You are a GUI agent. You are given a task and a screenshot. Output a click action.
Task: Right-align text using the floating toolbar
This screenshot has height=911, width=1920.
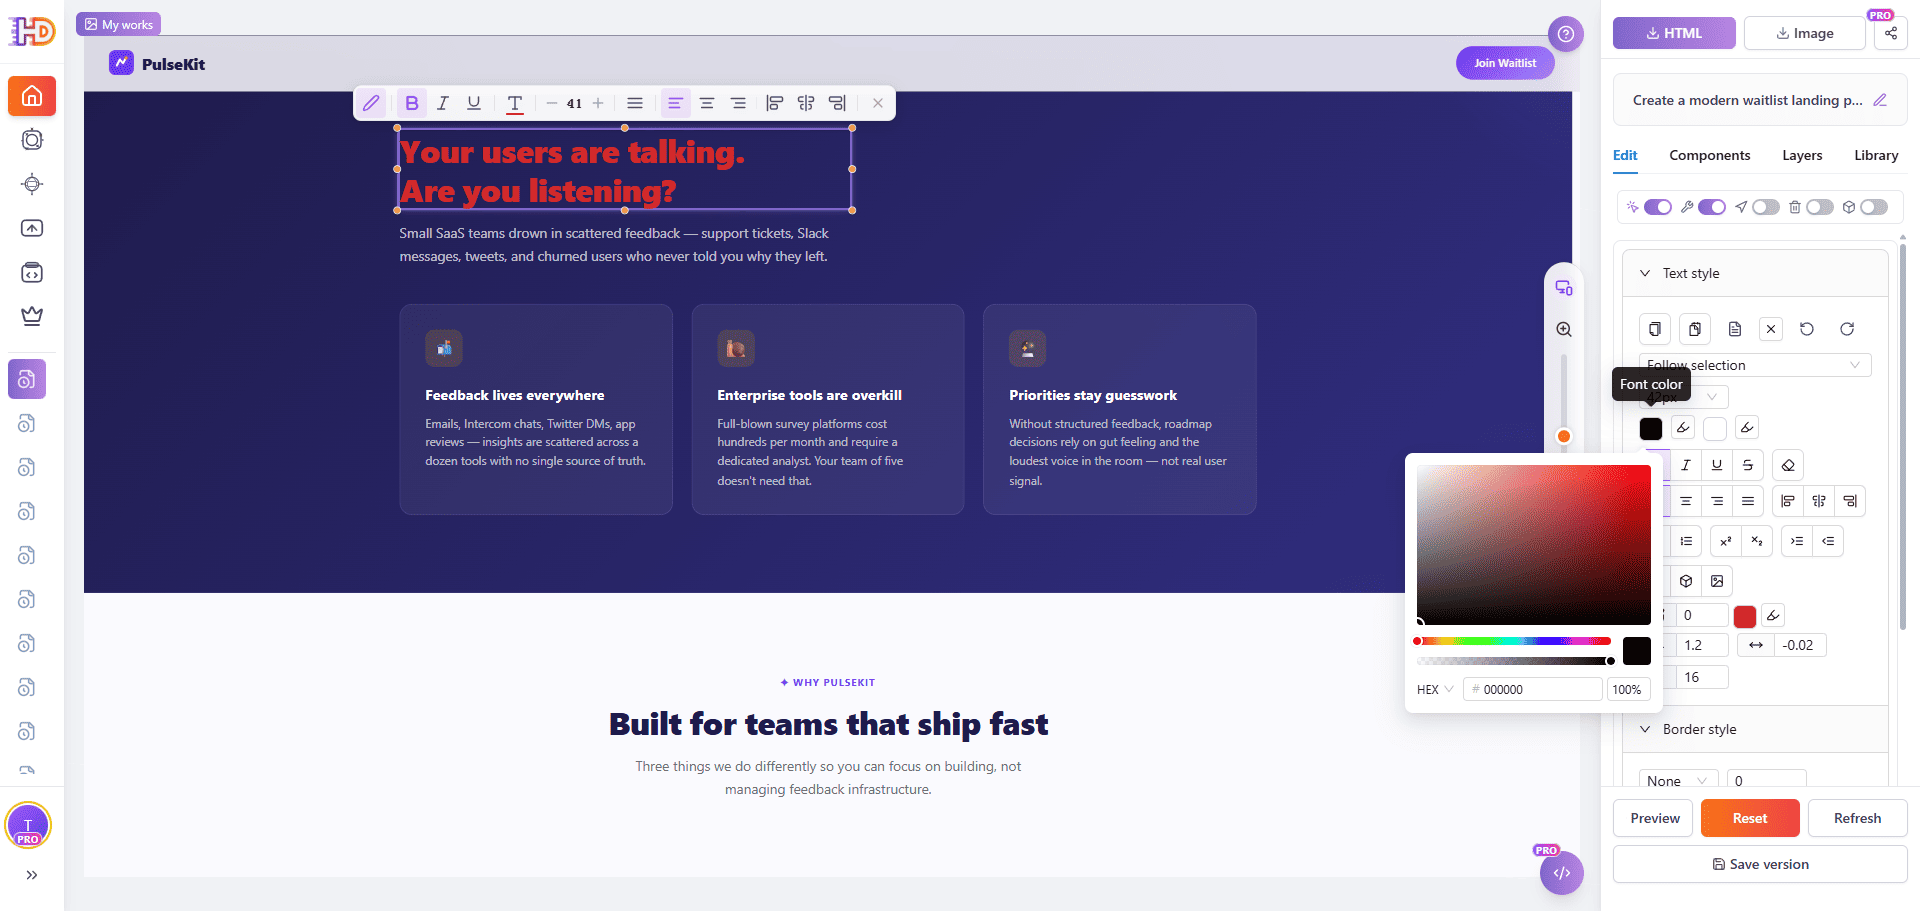pyautogui.click(x=738, y=103)
